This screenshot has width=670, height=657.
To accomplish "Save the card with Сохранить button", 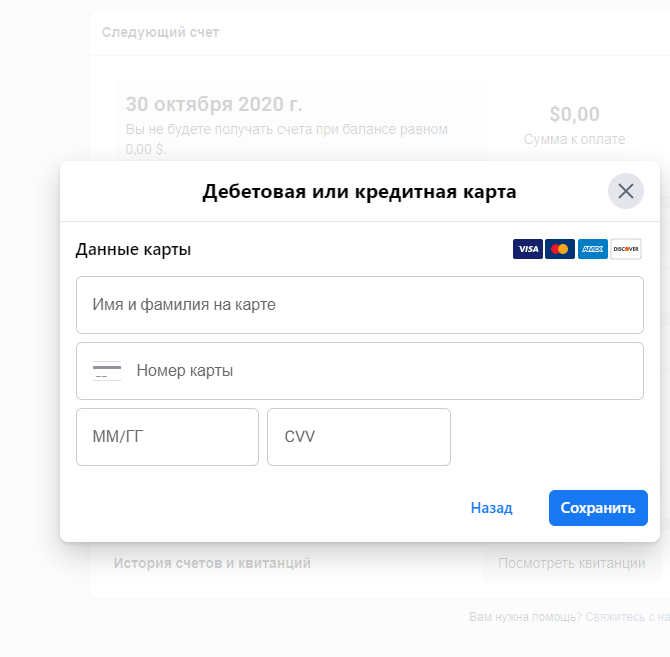I will [597, 508].
